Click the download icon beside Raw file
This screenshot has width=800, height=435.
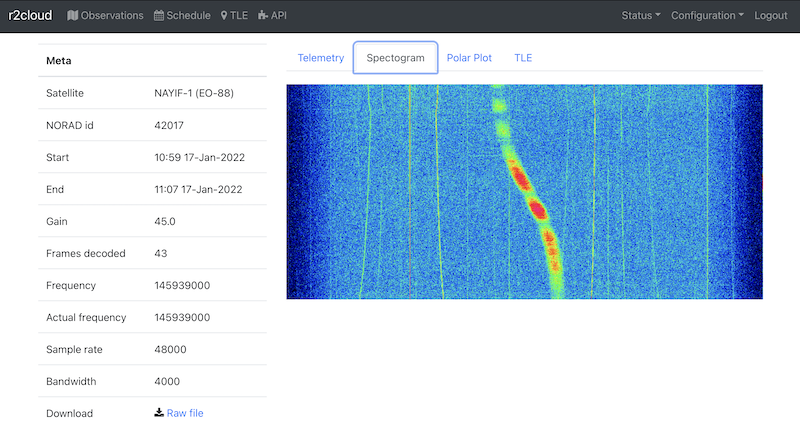click(x=159, y=413)
